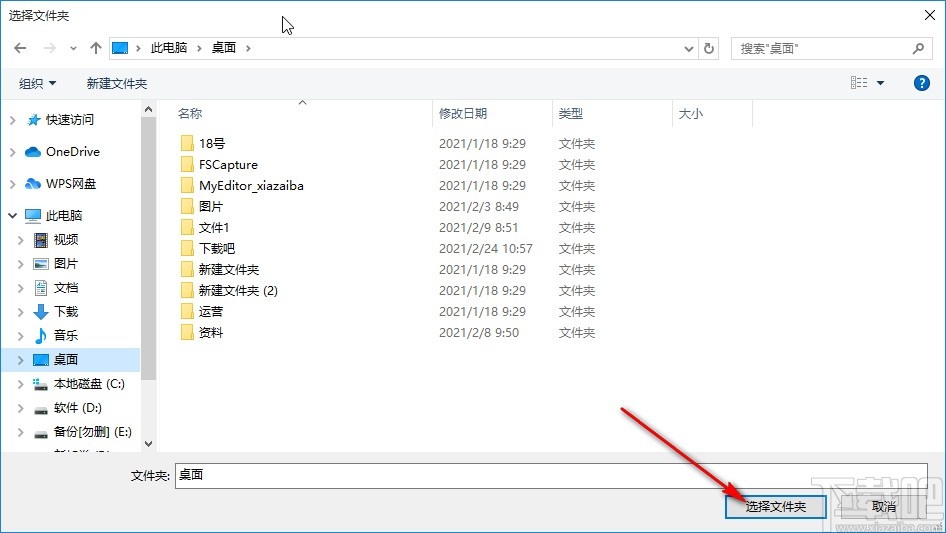Expand the WPS网盘 tree node

pos(13,184)
